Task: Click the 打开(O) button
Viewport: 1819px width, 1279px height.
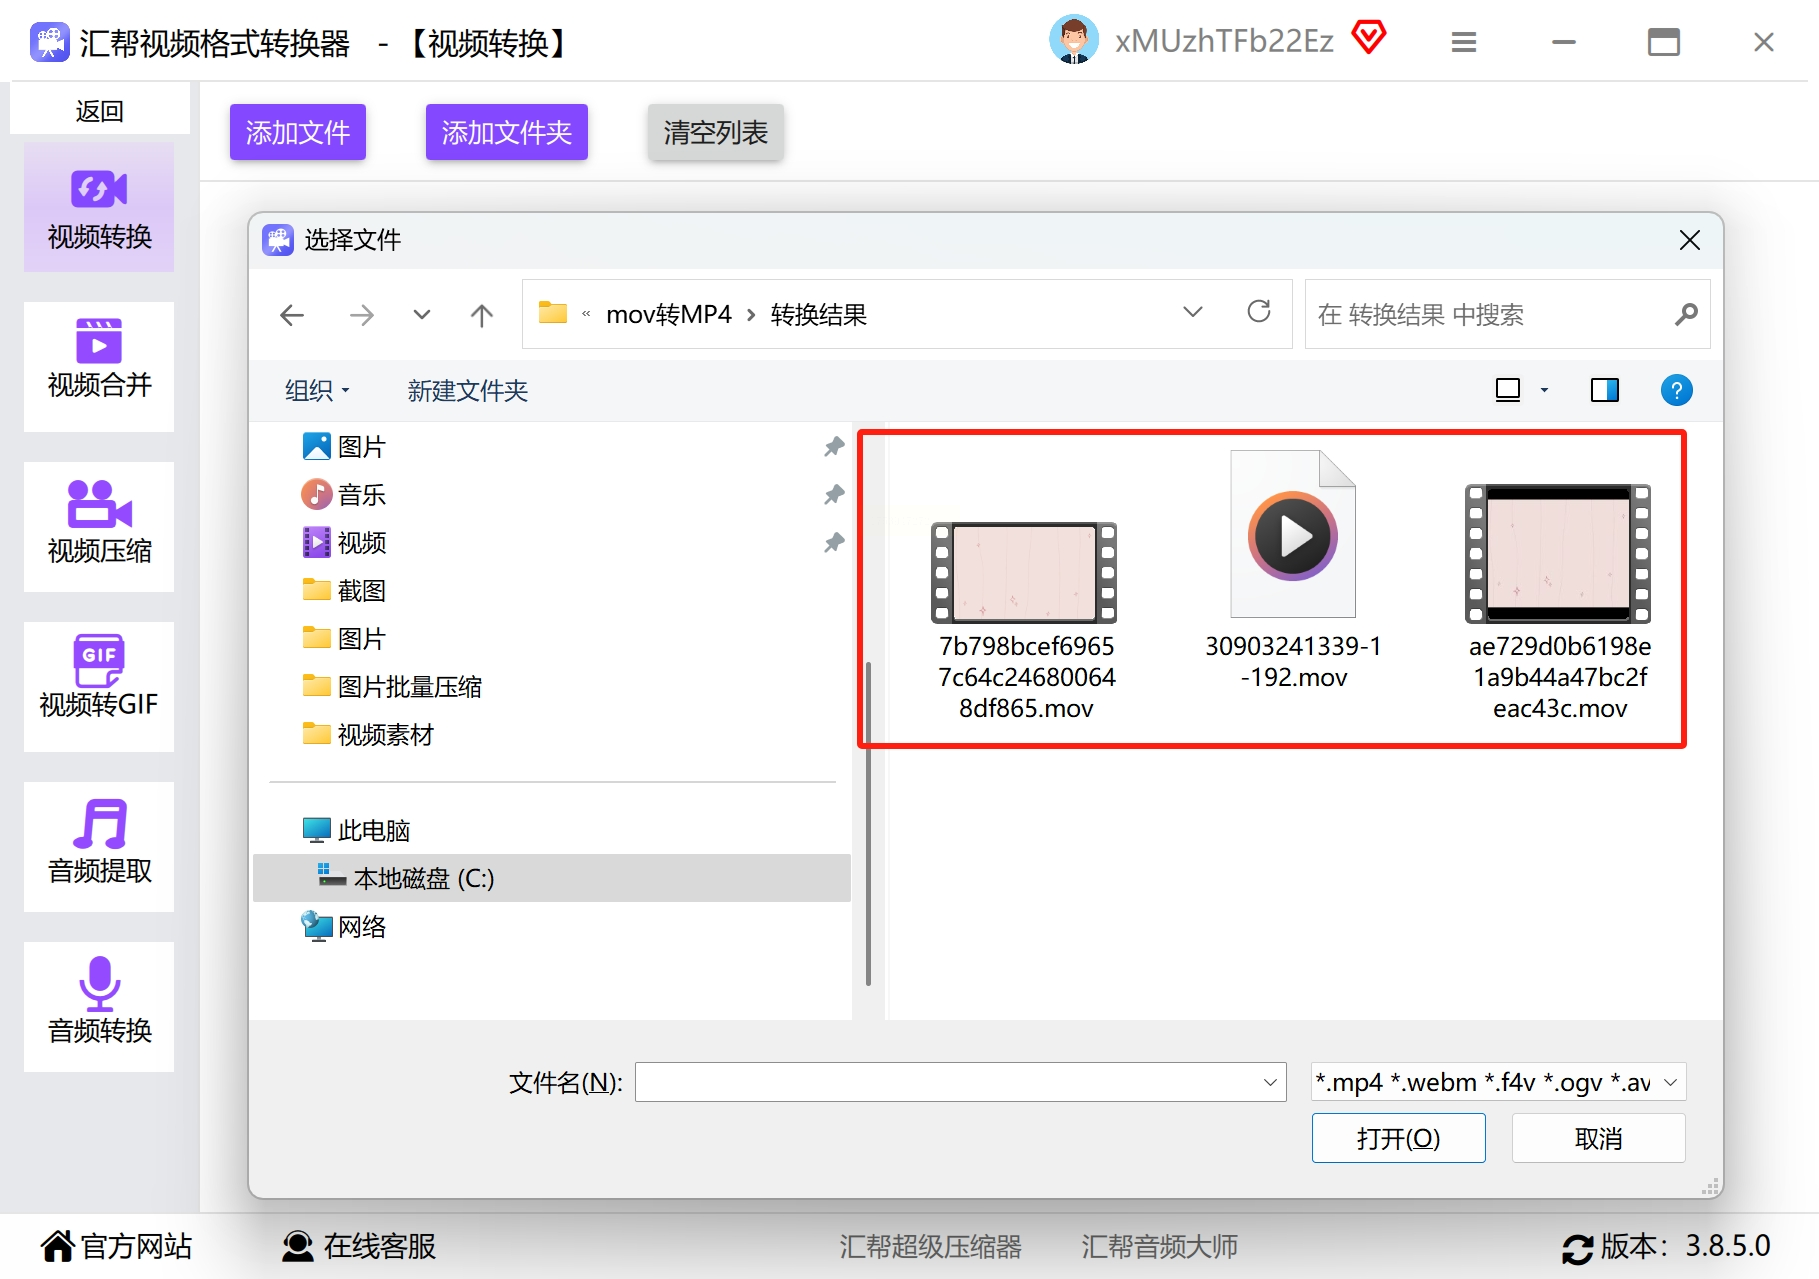Action: click(x=1398, y=1138)
